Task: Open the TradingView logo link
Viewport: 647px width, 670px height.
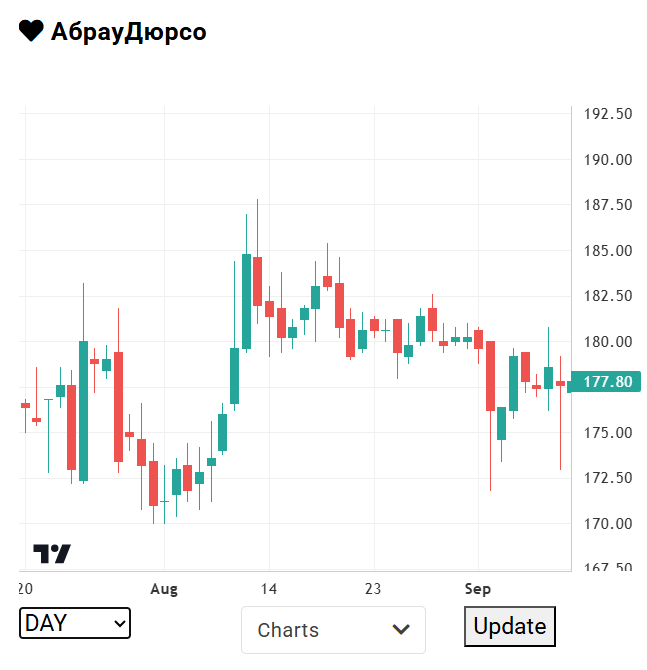Action: coord(52,553)
